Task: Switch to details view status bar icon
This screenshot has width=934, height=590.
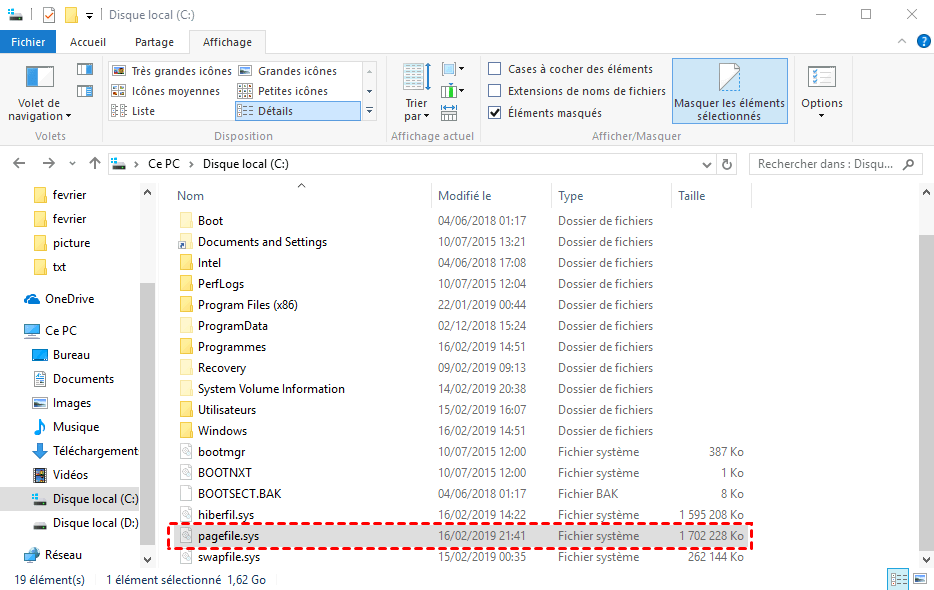Action: (898, 579)
